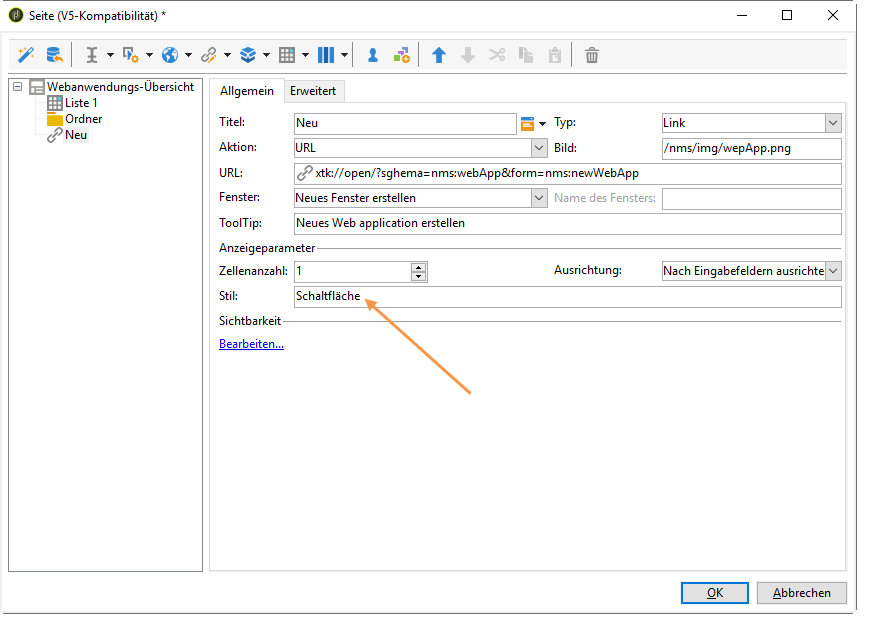The width and height of the screenshot is (881, 638).
Task: Open the Ausrichtung dropdown
Action: click(833, 271)
